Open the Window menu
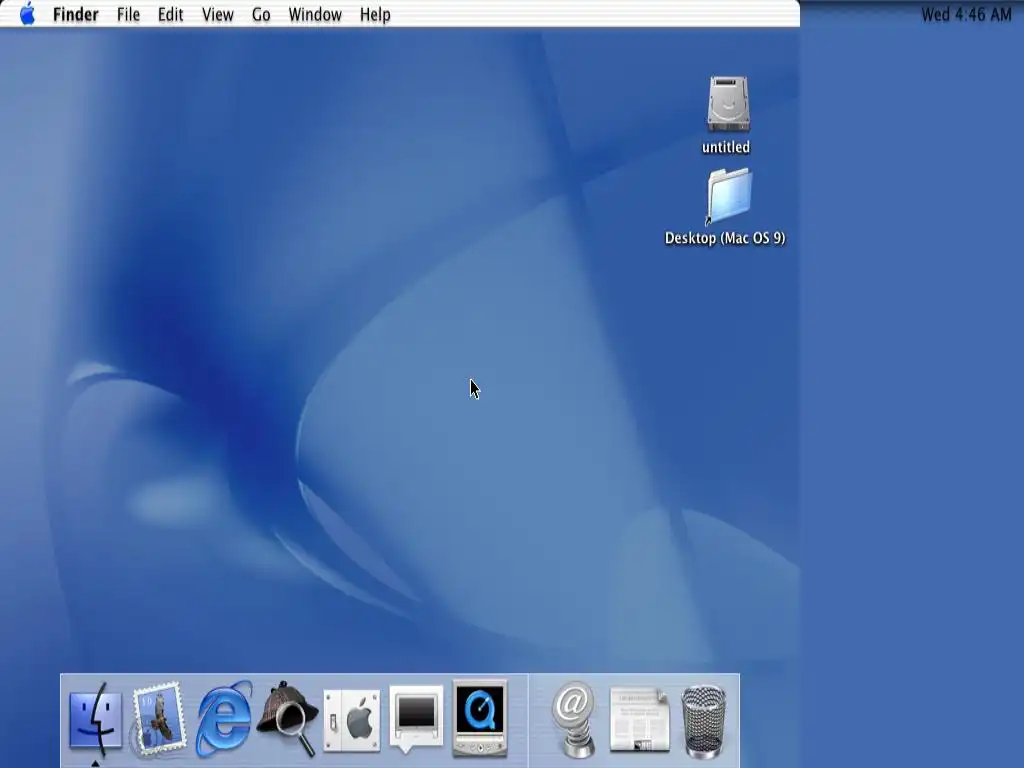1024x768 pixels. coord(315,14)
